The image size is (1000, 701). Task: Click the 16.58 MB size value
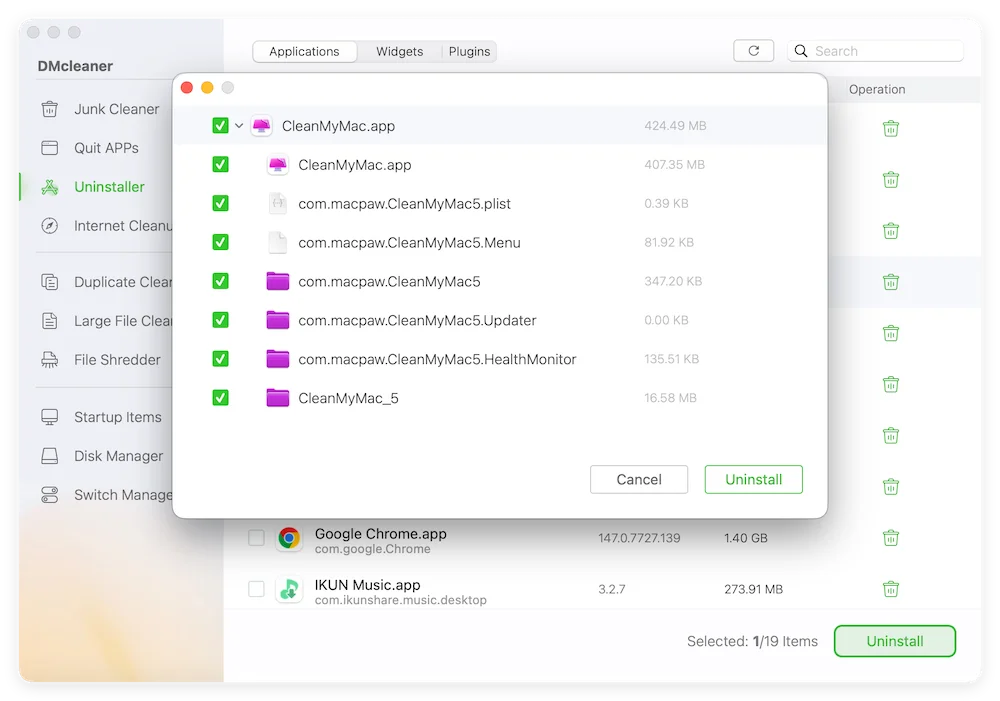tap(670, 398)
